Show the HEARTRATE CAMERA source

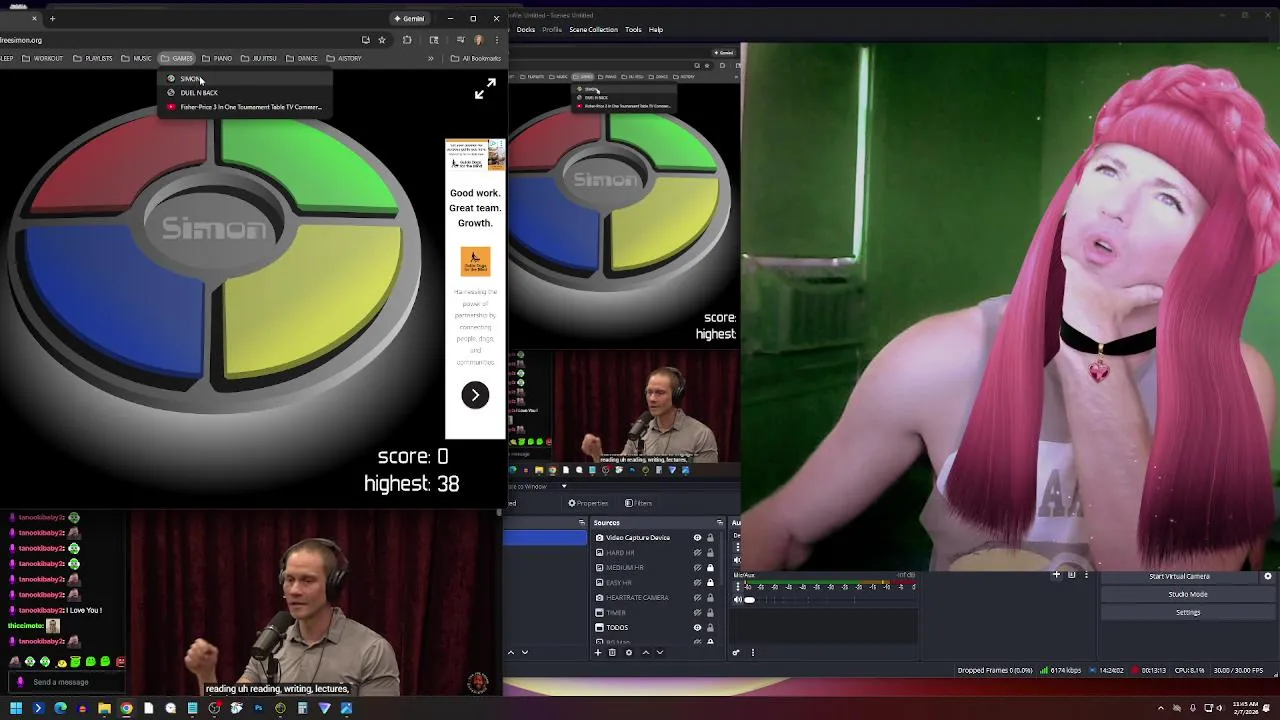coord(697,598)
